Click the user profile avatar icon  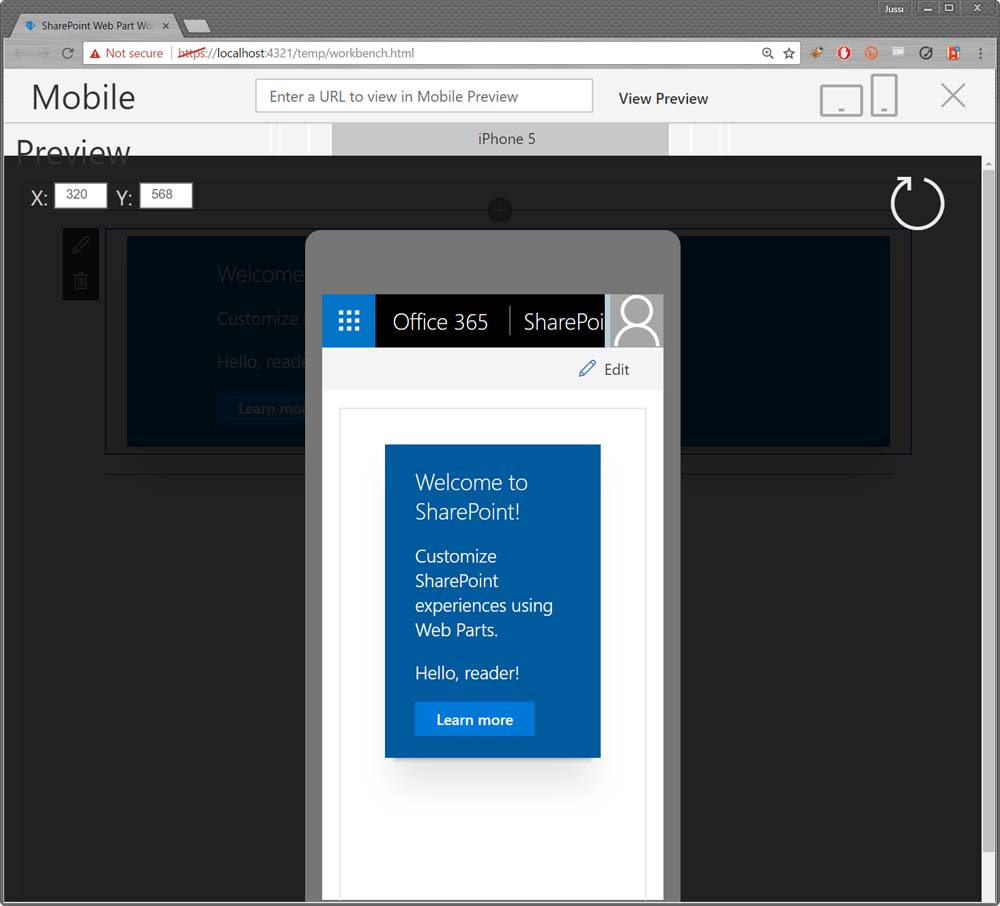(x=636, y=321)
